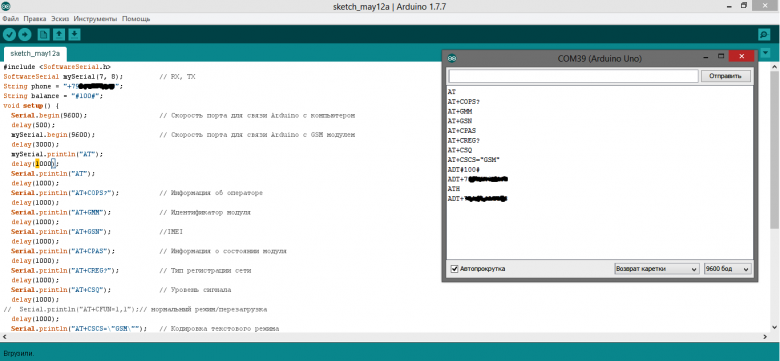Open the Инструменты menu
Screen dimensions: 780x361
tap(96, 19)
